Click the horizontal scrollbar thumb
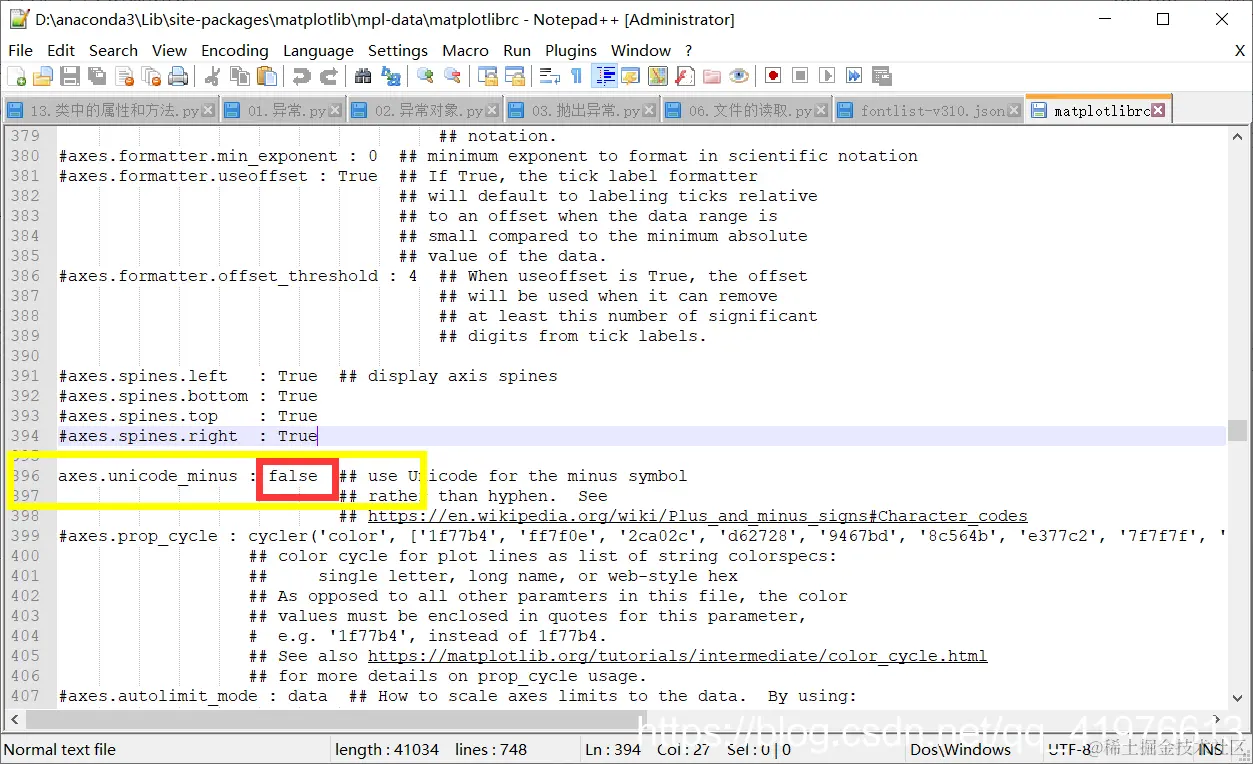1253x764 pixels. coord(335,719)
